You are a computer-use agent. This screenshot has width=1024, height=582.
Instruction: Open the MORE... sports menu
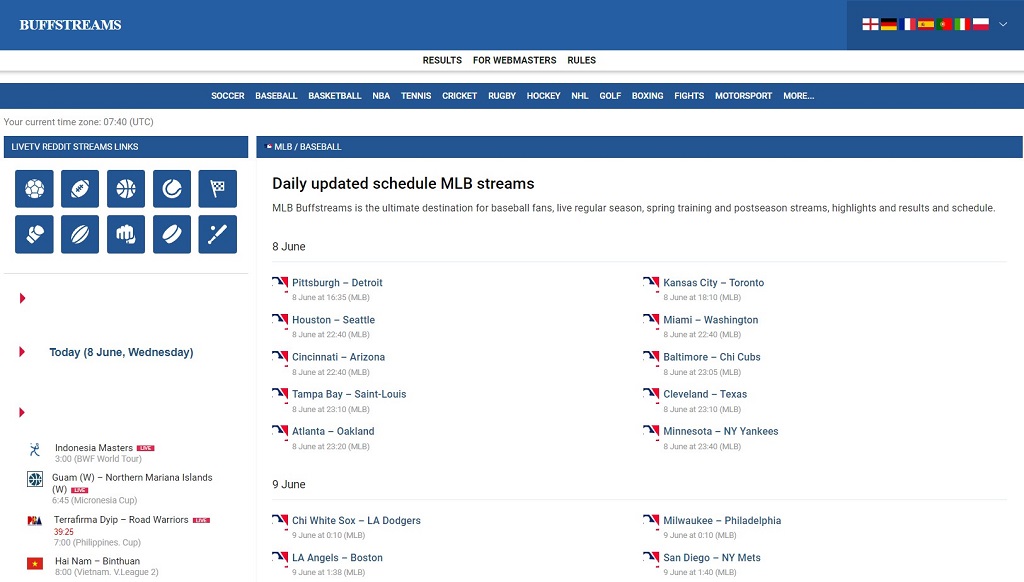[x=798, y=96]
